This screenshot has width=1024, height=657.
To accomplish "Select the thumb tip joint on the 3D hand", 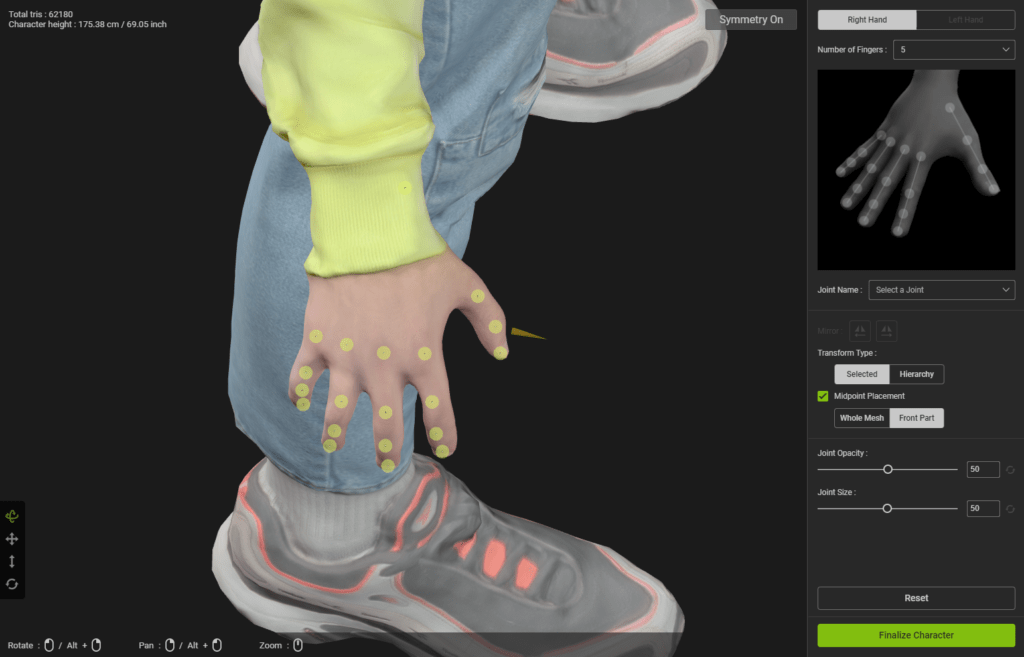I will click(x=500, y=353).
